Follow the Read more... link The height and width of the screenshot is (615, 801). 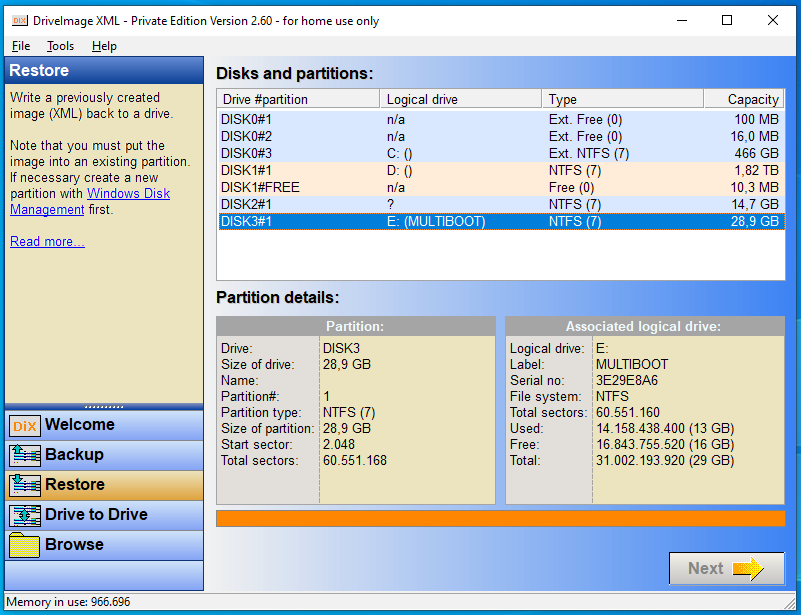47,241
